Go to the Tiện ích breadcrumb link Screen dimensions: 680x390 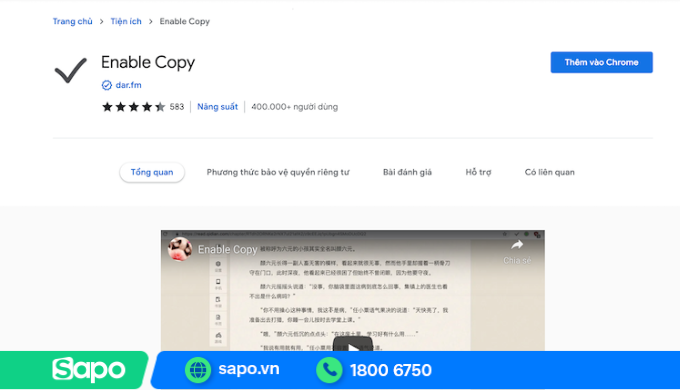coord(126,21)
